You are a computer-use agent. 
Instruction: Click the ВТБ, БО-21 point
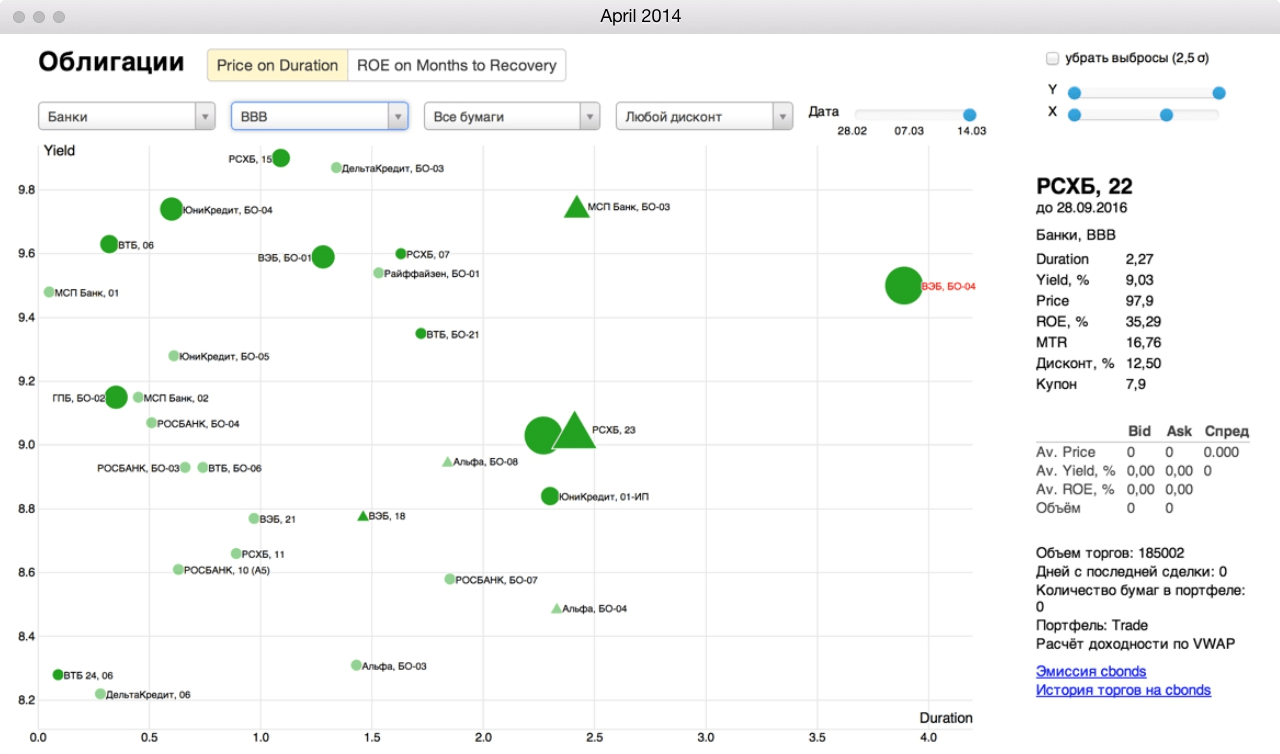421,334
